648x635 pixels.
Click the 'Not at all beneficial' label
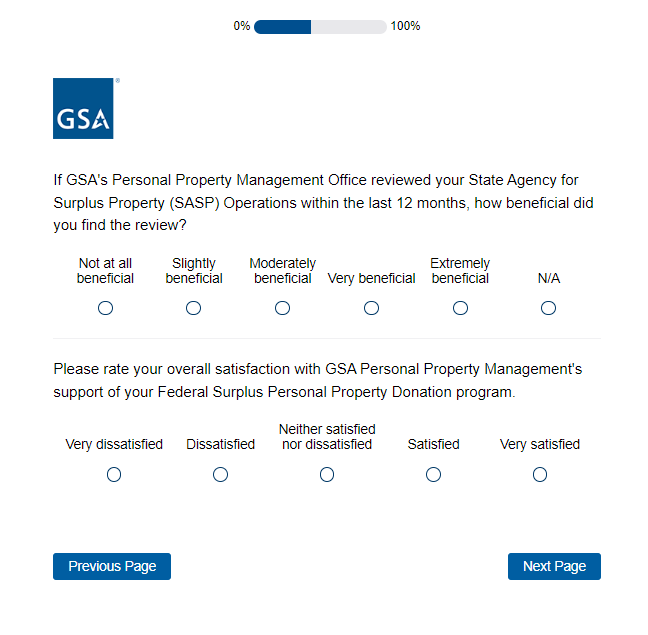tap(105, 271)
